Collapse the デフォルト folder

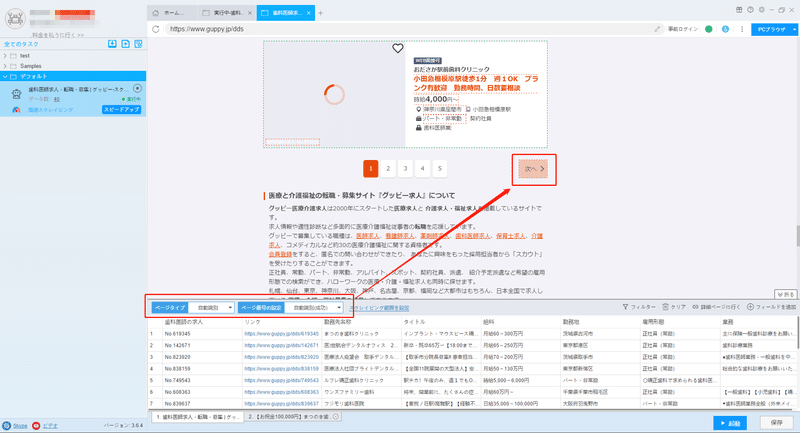point(5,76)
